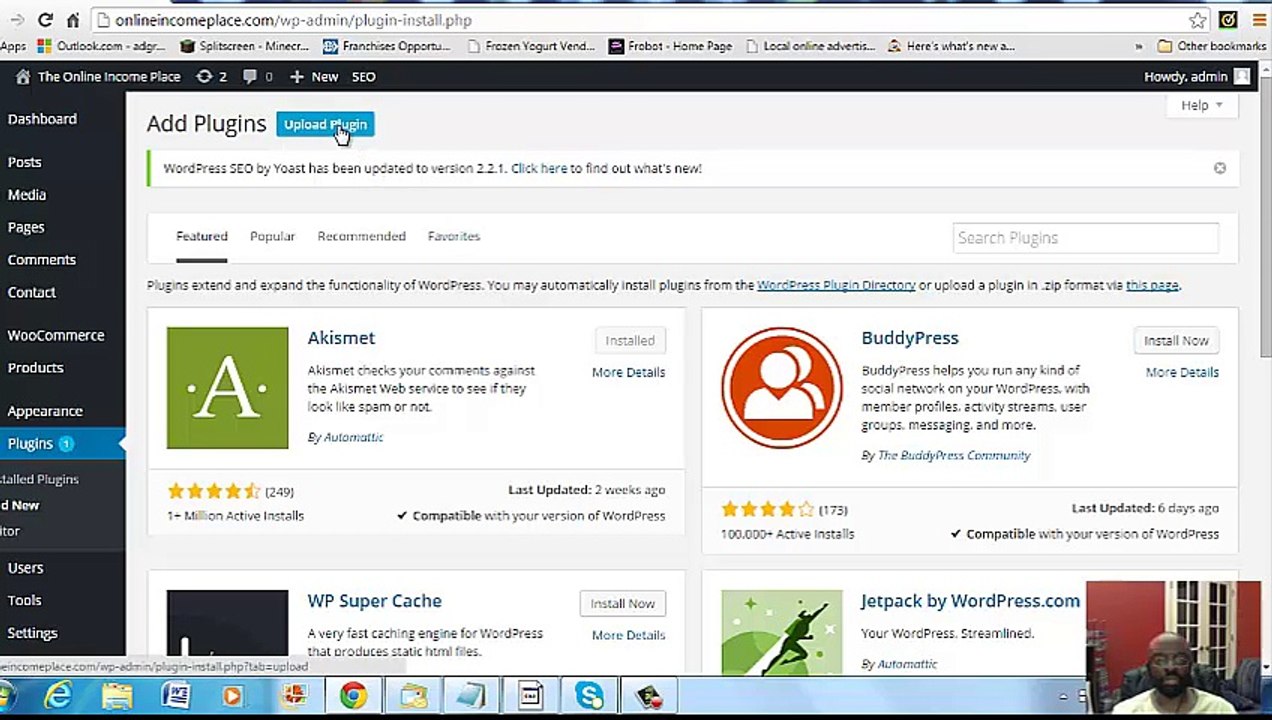Open WordPress Plugin Directory link
Image resolution: width=1272 pixels, height=720 pixels.
[836, 285]
